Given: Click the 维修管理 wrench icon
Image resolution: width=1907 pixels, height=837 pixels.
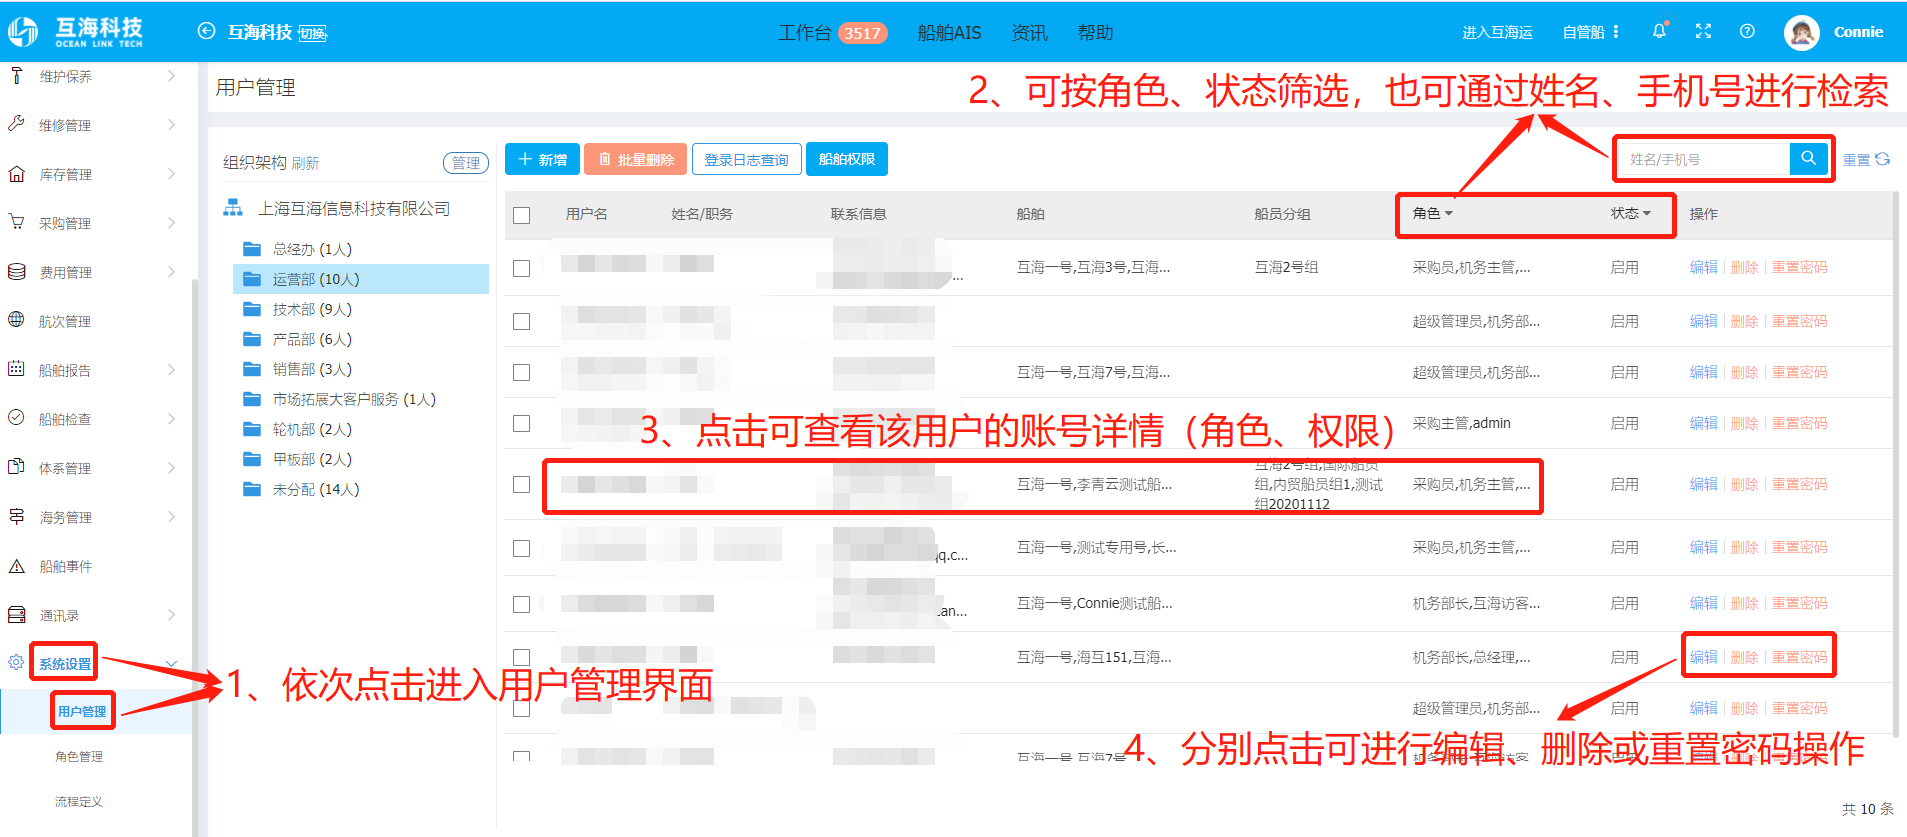Looking at the screenshot, I should click(16, 124).
